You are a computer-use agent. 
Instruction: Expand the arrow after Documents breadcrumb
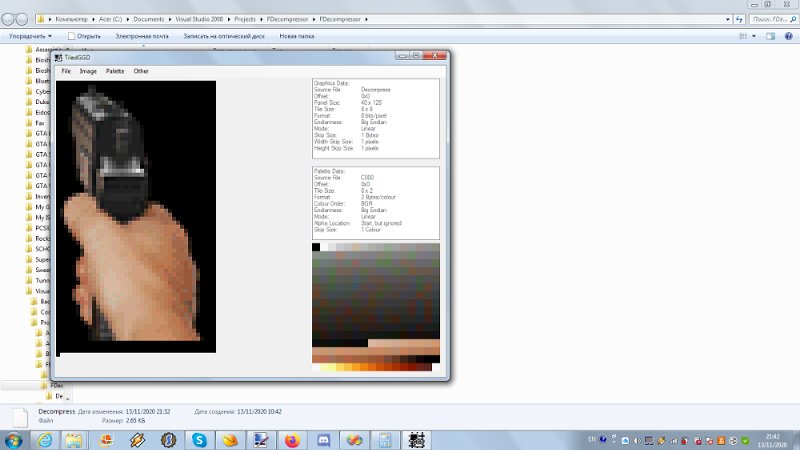169,19
